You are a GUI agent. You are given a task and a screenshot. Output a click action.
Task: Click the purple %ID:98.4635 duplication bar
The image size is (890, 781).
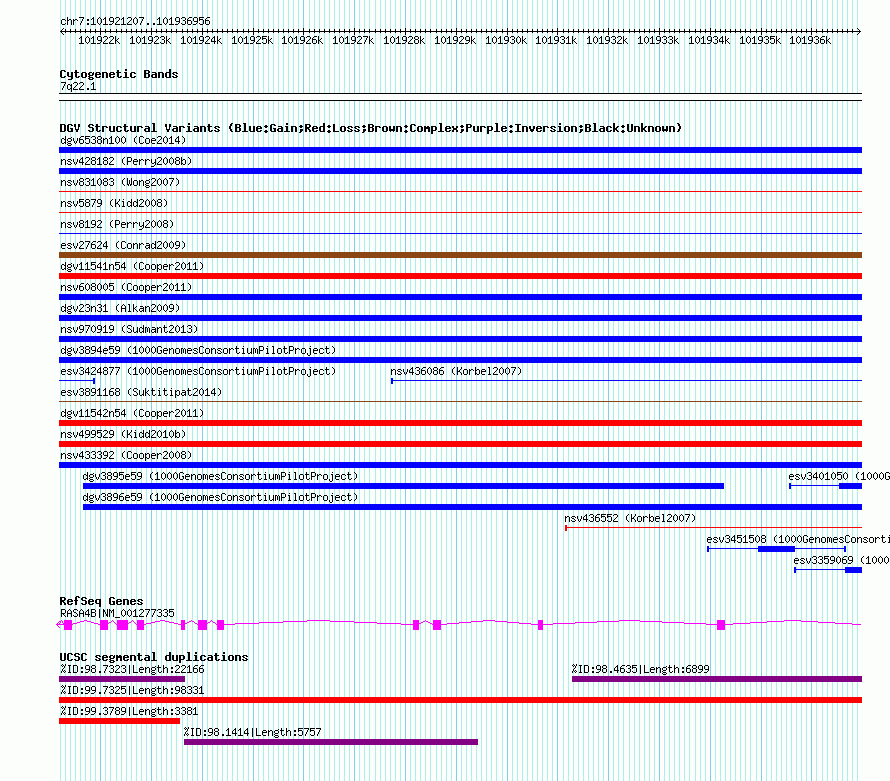(x=717, y=679)
